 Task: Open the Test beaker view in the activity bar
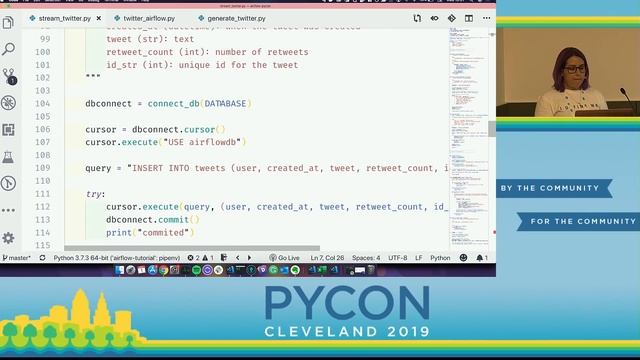tap(8, 157)
